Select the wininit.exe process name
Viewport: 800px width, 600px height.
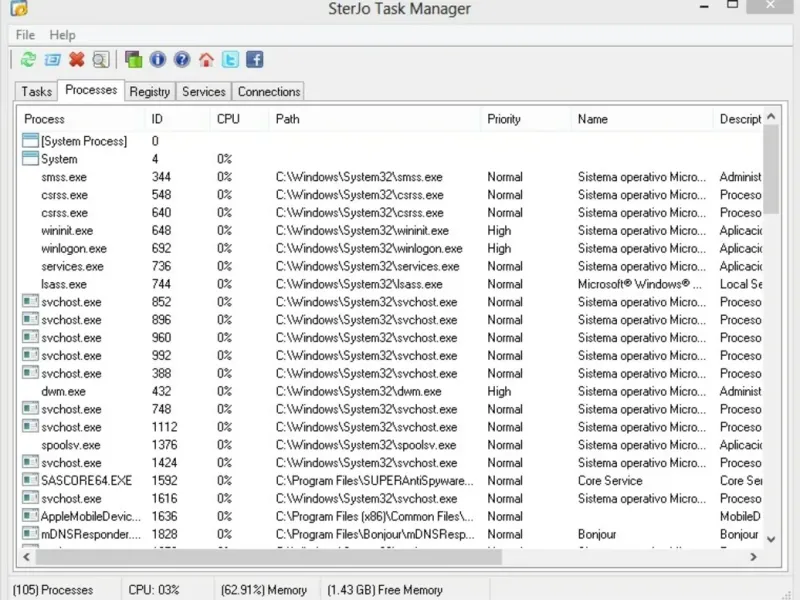[x=67, y=231]
